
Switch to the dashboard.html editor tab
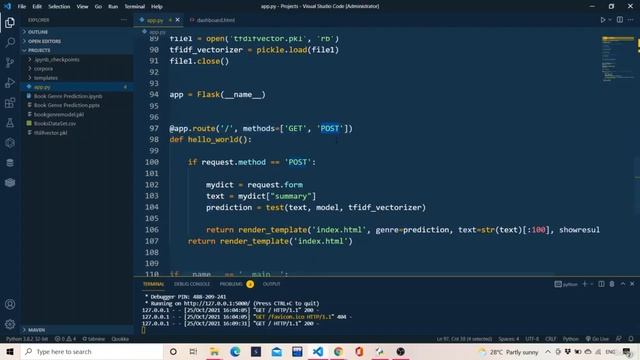(x=213, y=20)
